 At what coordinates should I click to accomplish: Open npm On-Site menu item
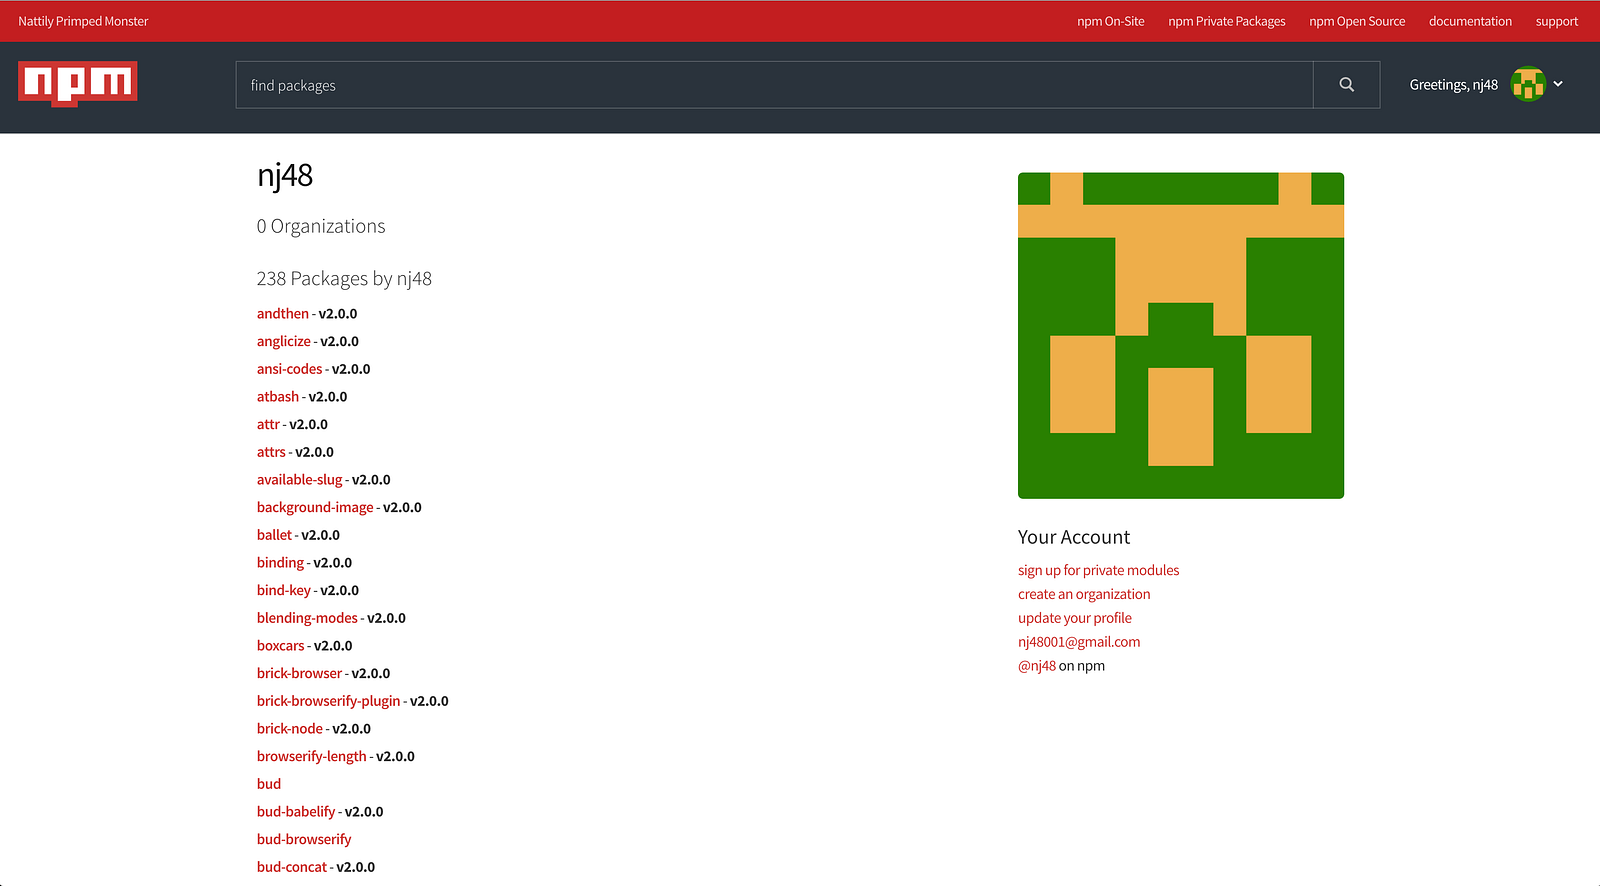pyautogui.click(x=1111, y=21)
